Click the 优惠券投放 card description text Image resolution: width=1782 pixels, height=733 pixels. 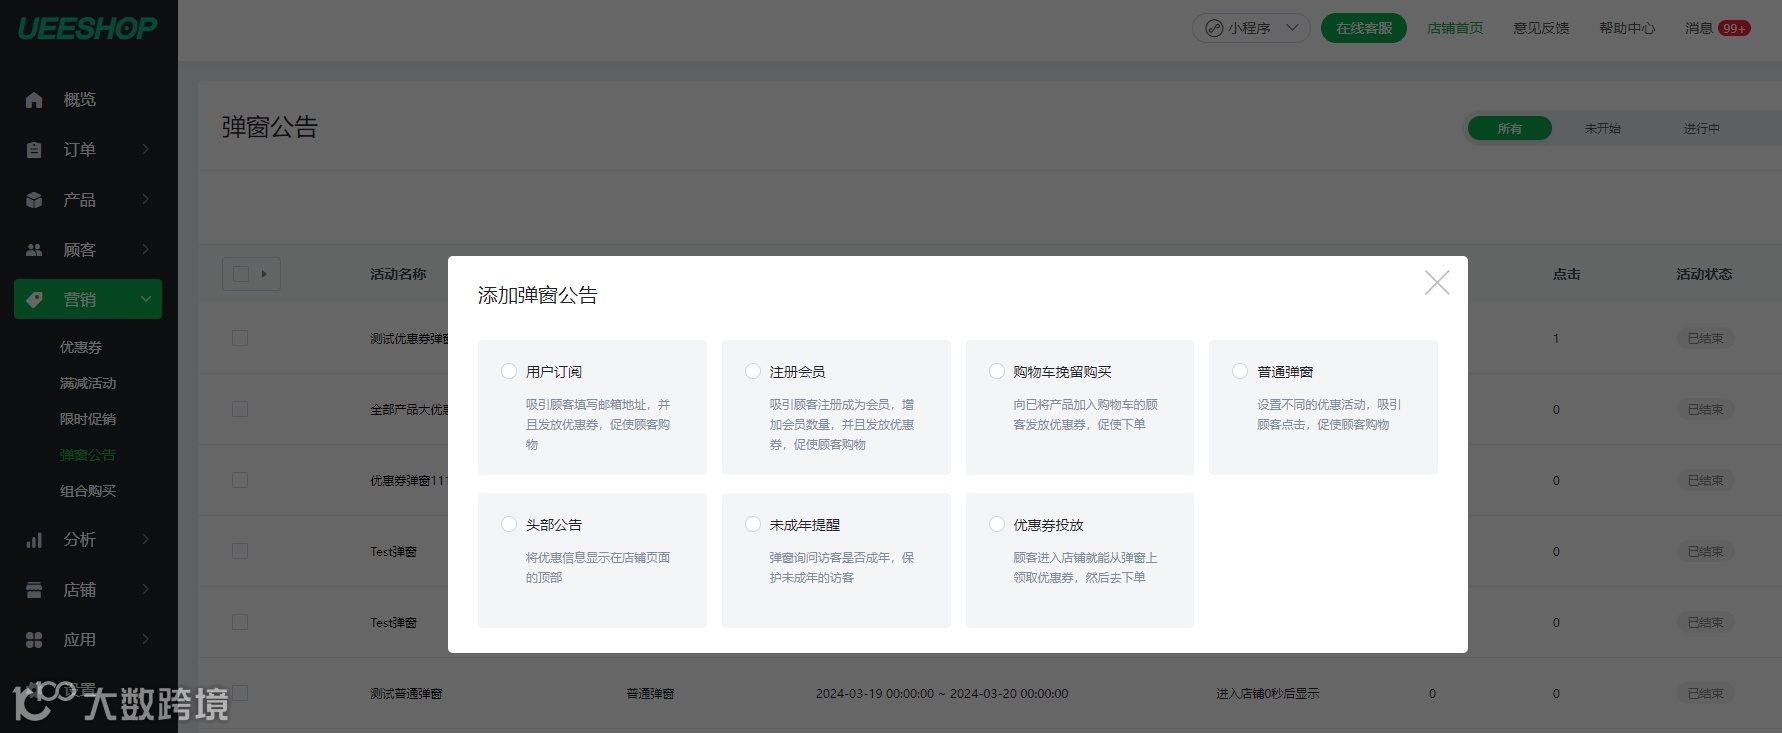click(1085, 567)
